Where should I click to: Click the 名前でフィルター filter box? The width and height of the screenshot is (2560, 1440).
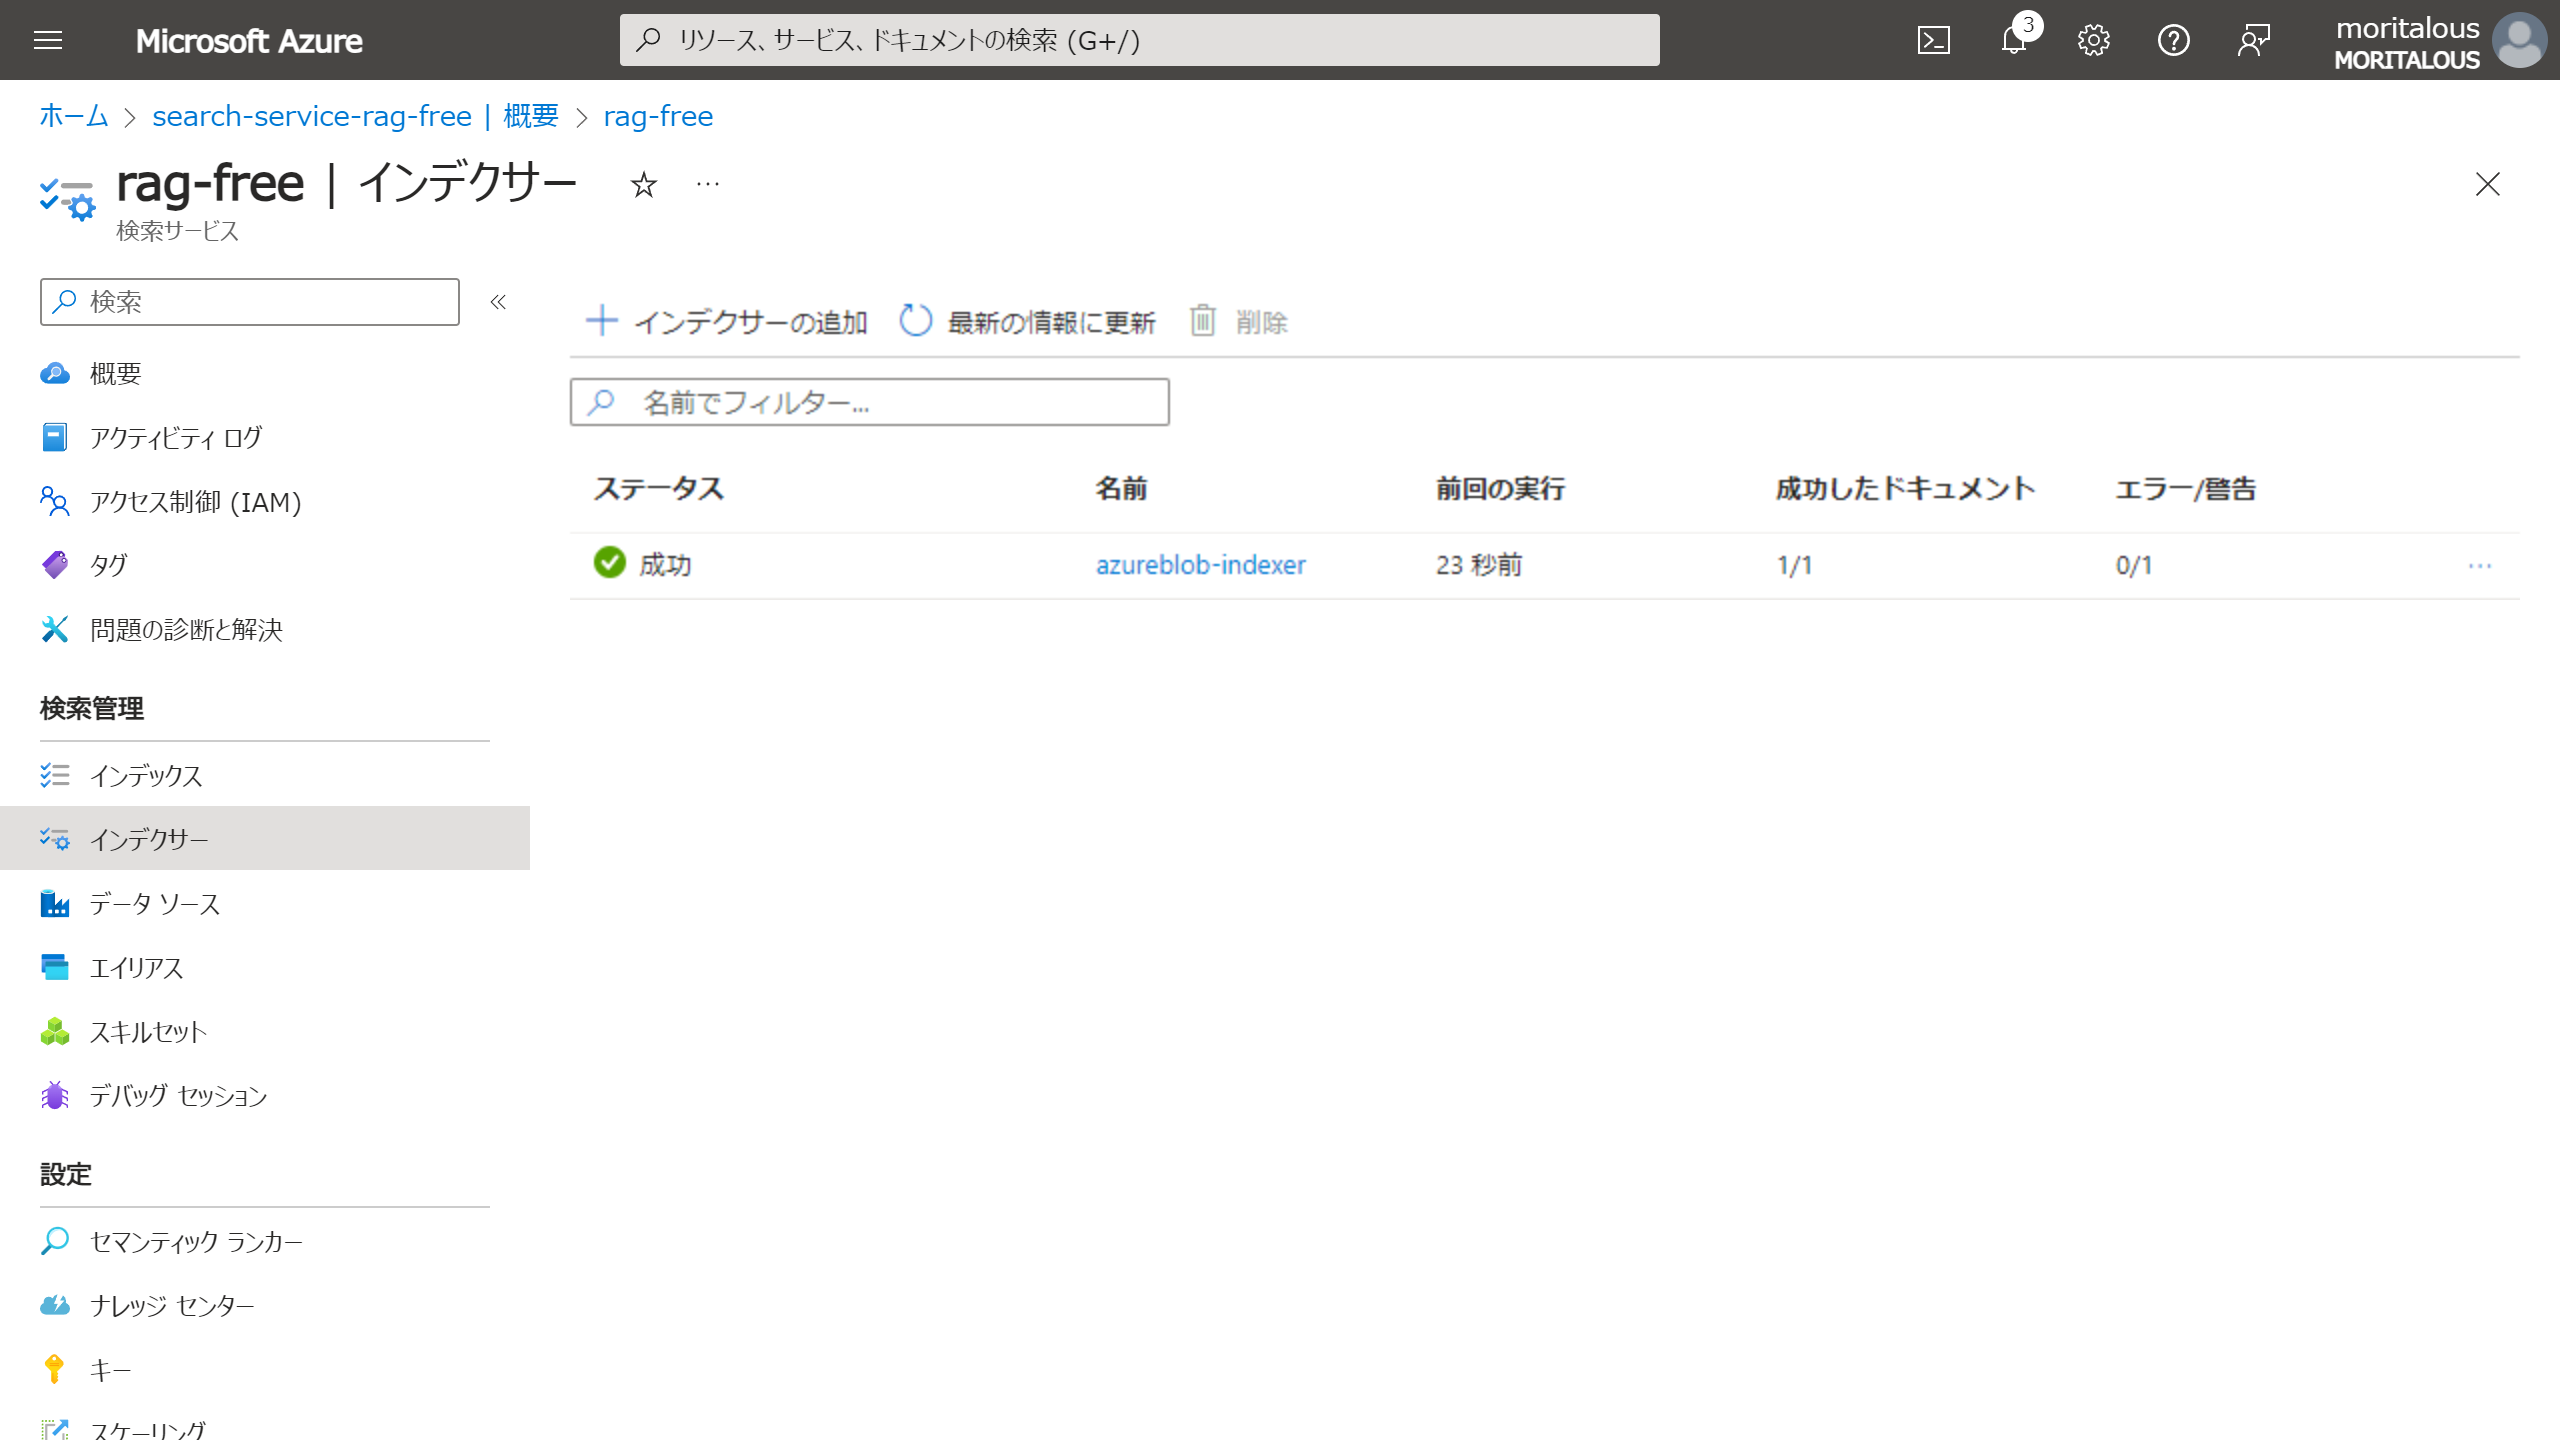[x=868, y=401]
